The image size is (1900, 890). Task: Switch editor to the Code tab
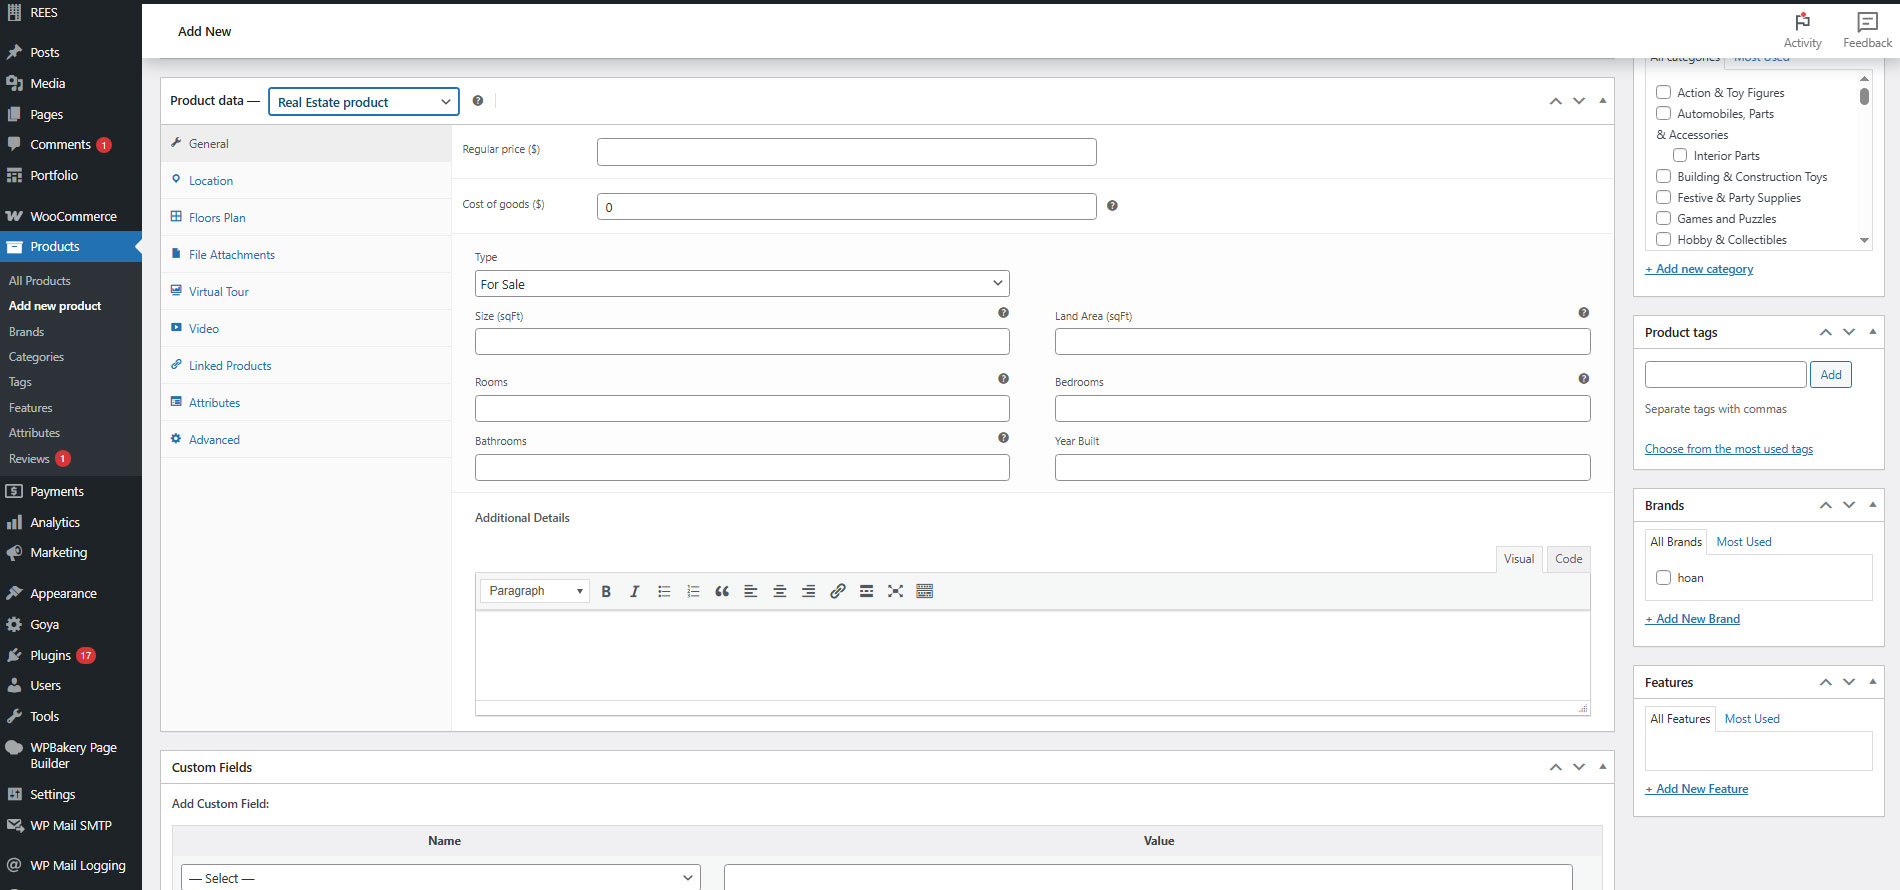click(1568, 559)
